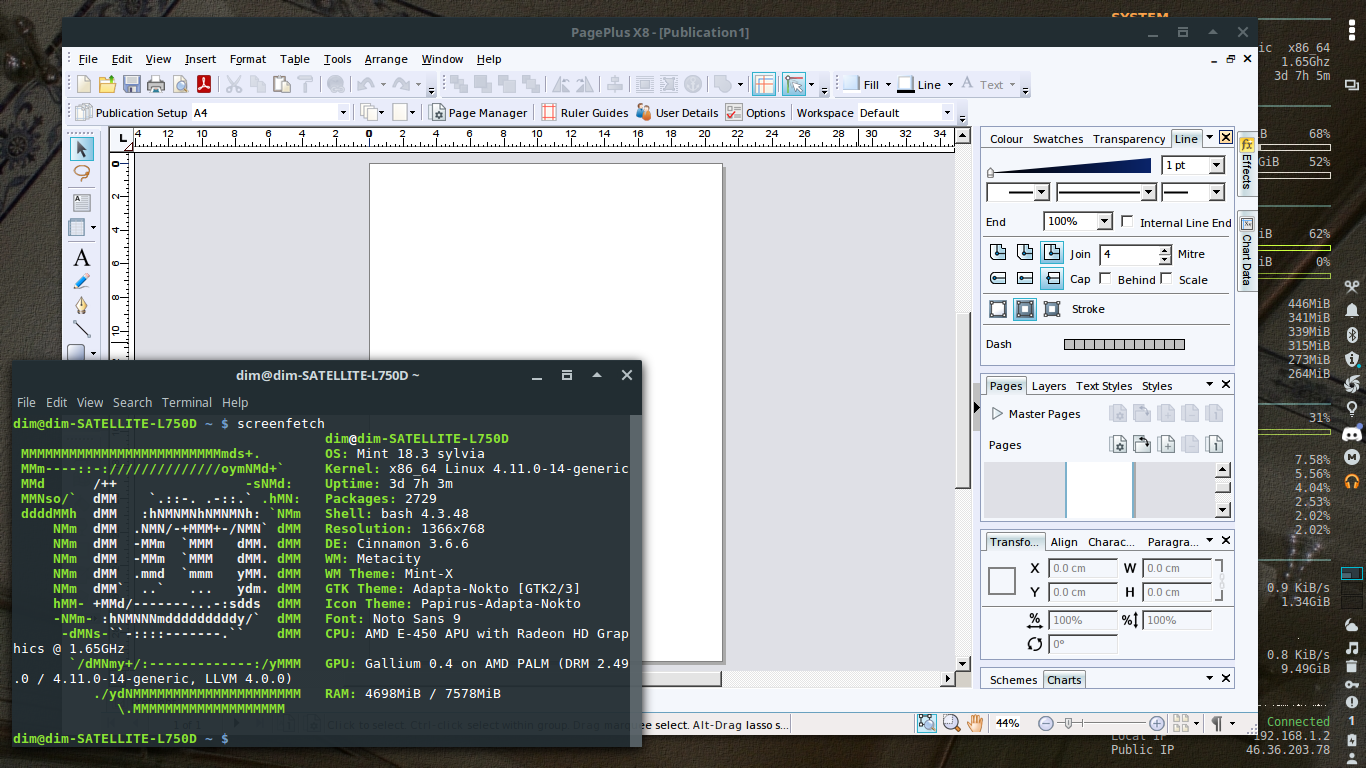Select the Pointer tool
The width and height of the screenshot is (1366, 768).
coord(81,150)
